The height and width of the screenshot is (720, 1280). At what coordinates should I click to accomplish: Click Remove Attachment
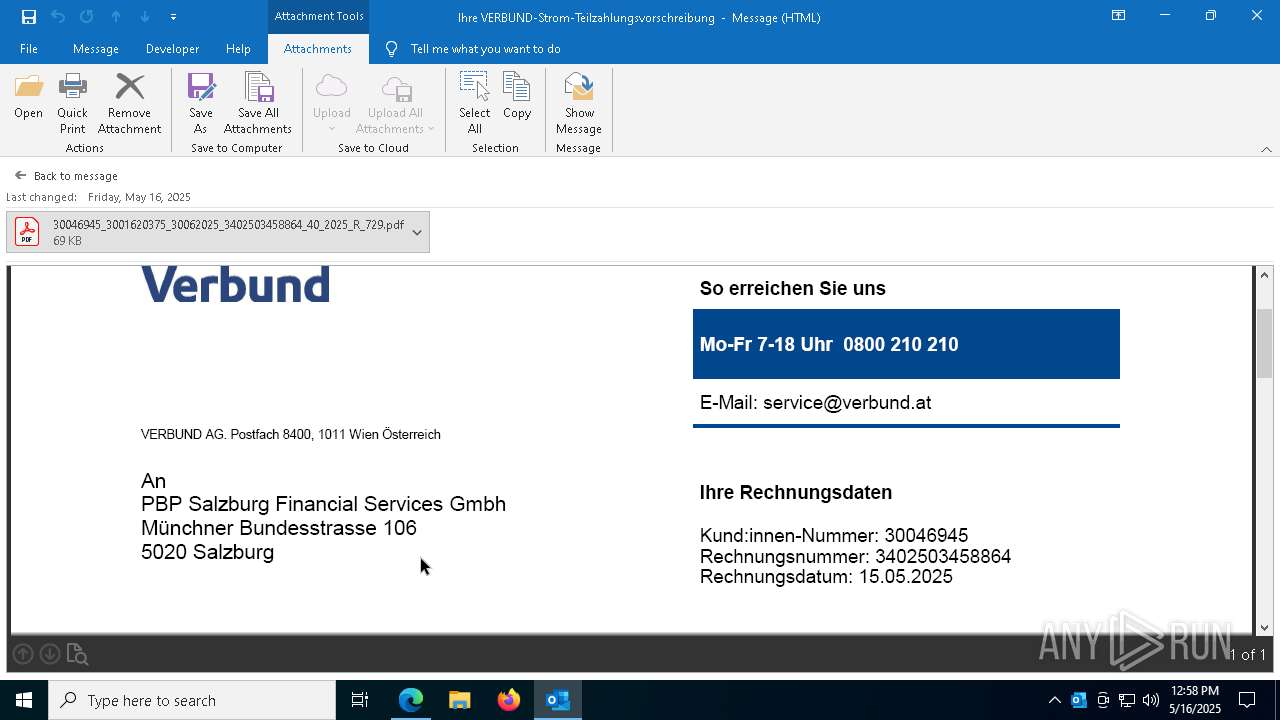pos(129,104)
